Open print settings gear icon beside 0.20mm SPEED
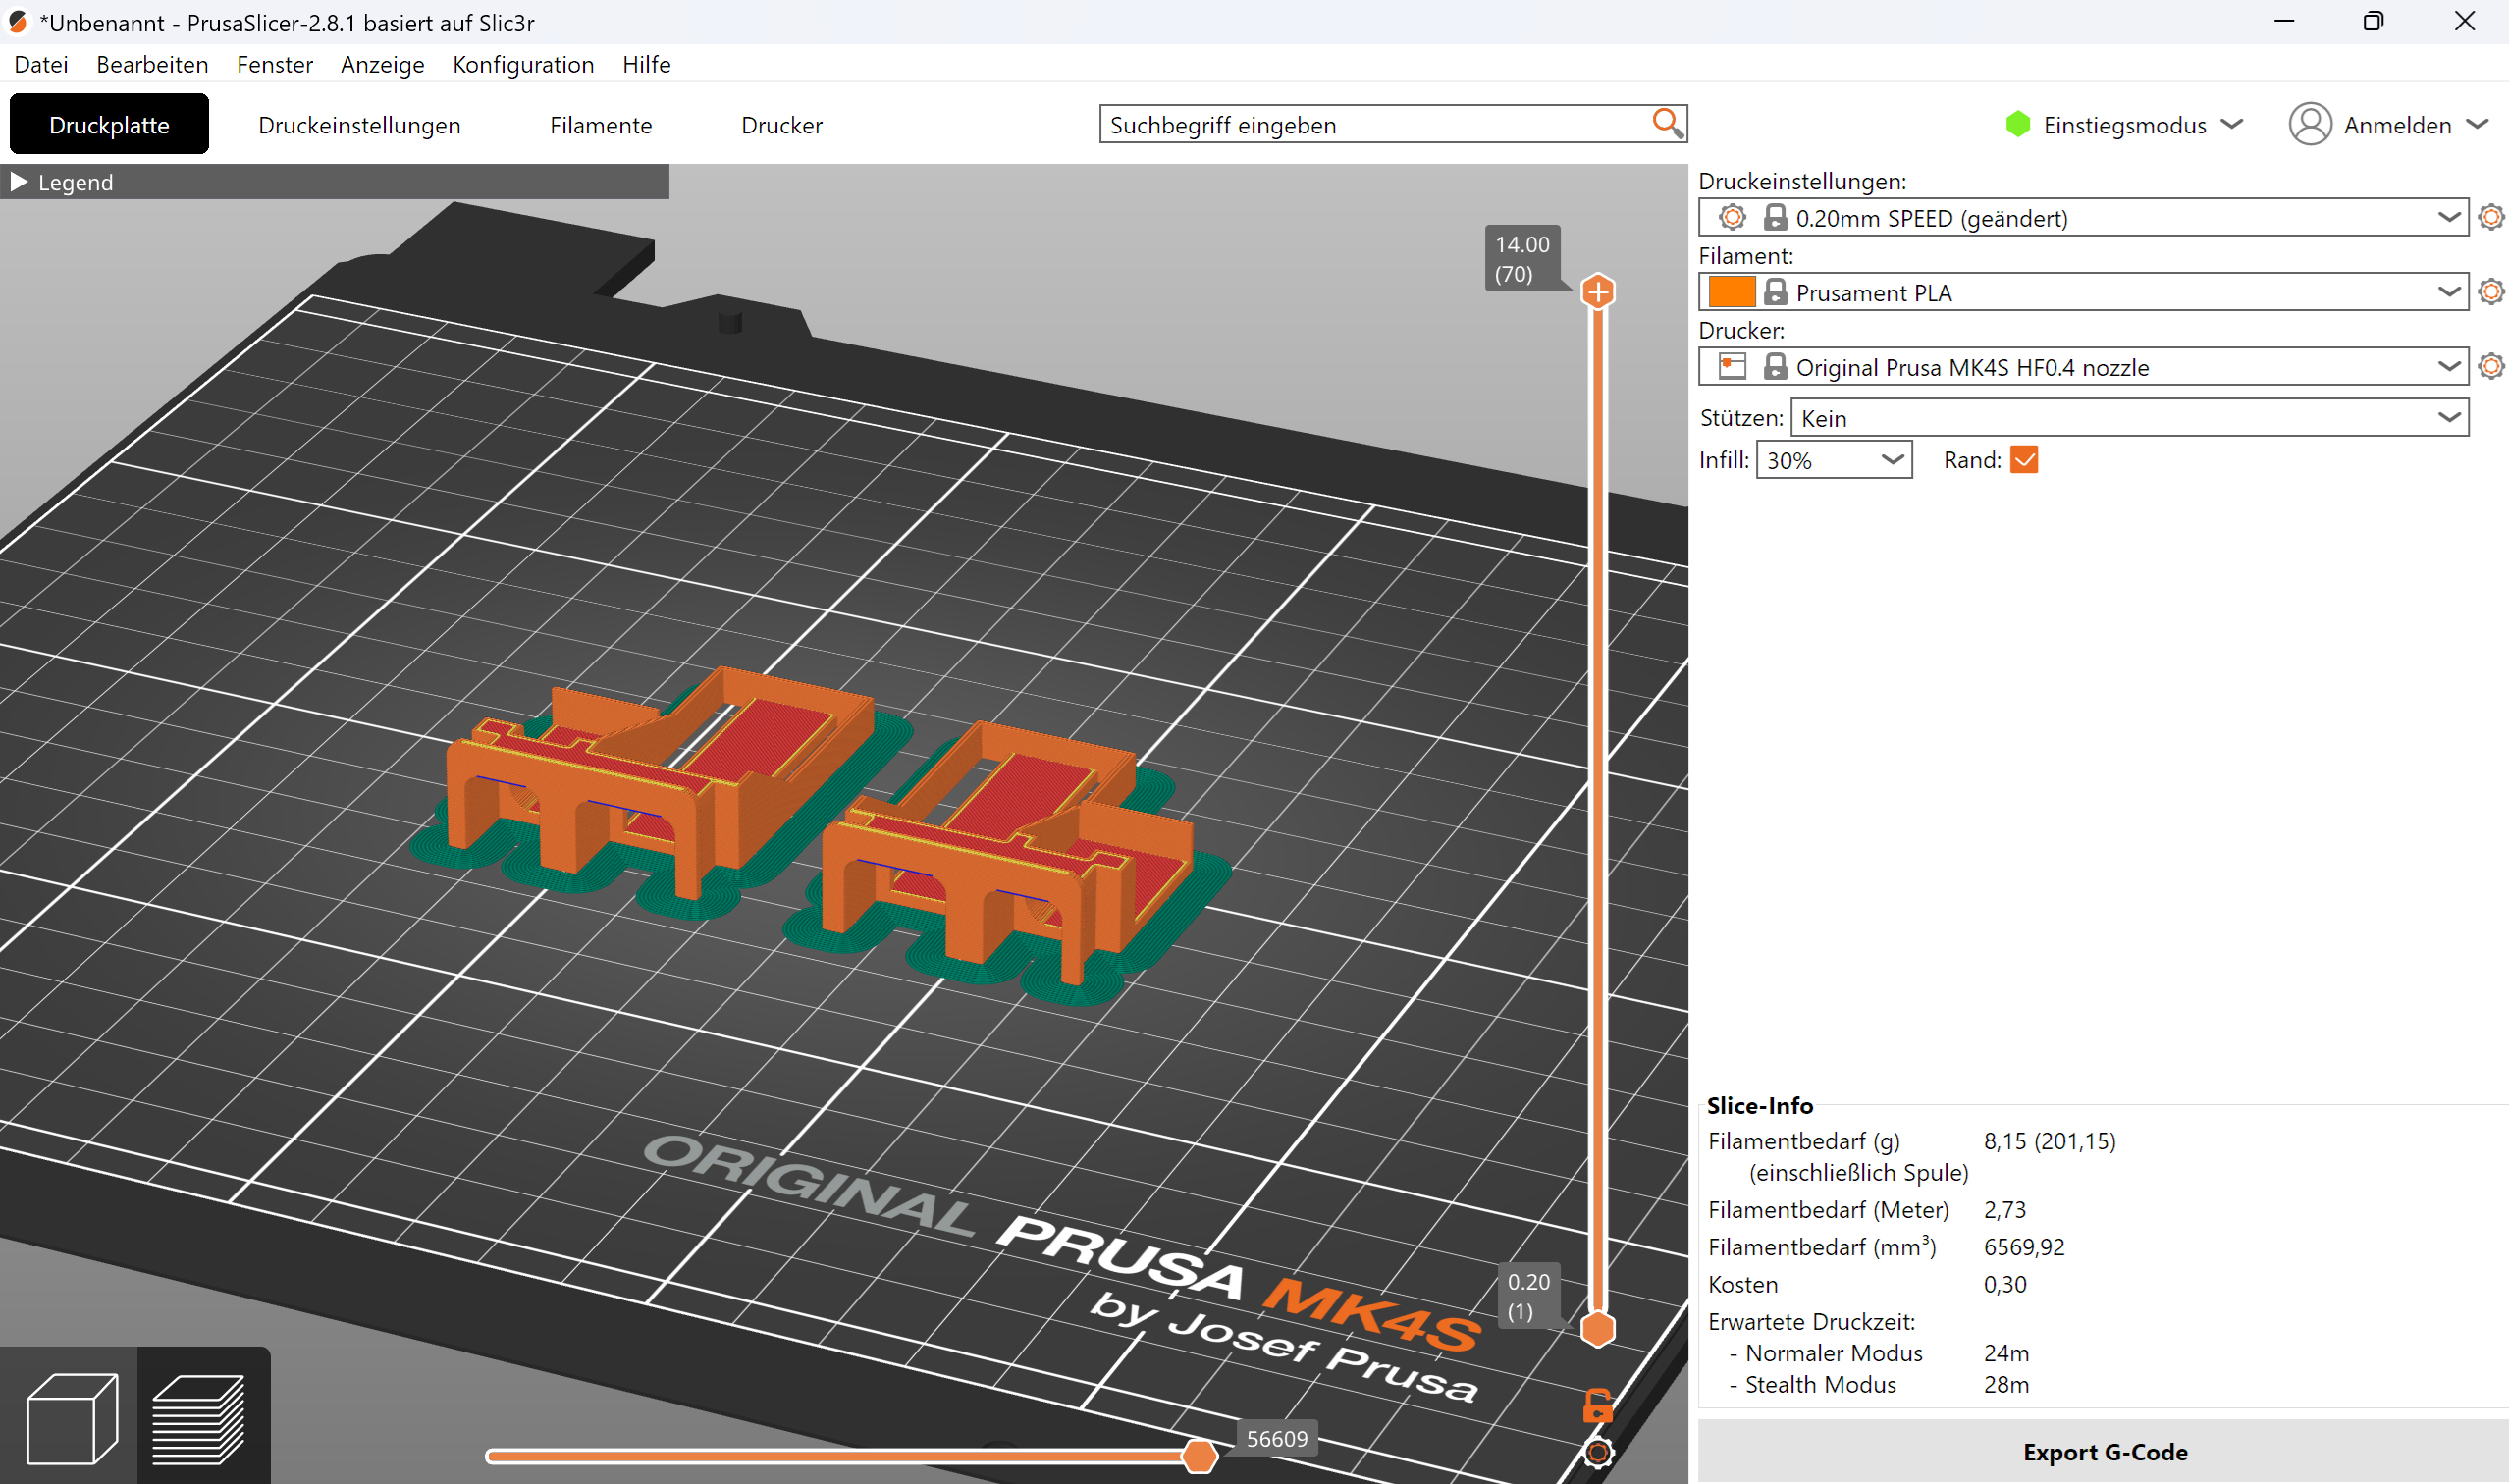Viewport: 2509px width, 1484px height. [x=2490, y=217]
